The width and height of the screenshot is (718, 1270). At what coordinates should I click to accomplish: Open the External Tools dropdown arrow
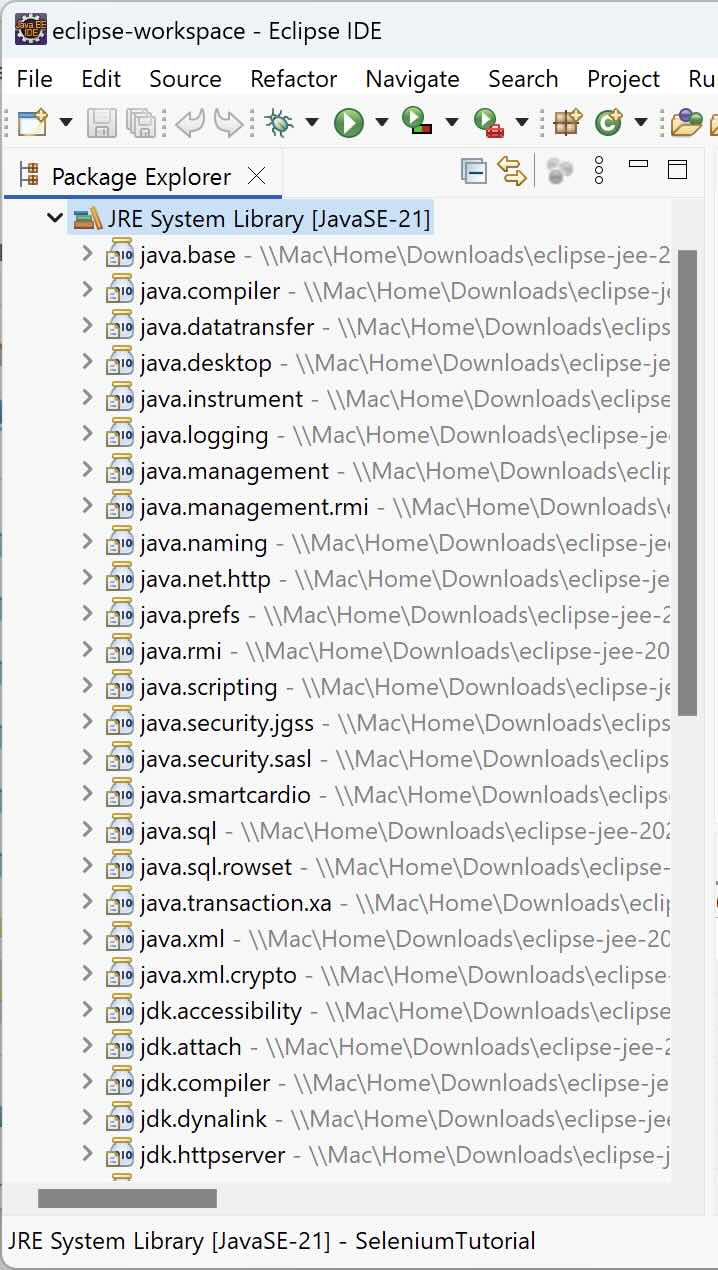[521, 123]
